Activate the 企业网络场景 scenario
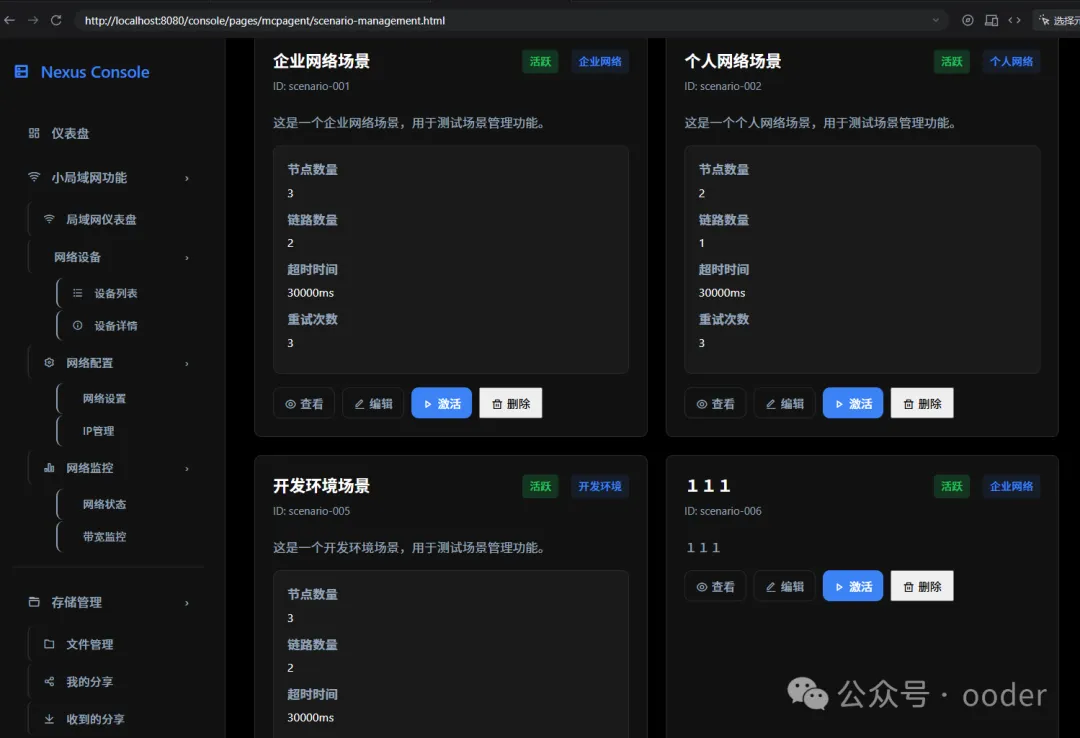This screenshot has height=738, width=1080. pos(441,403)
